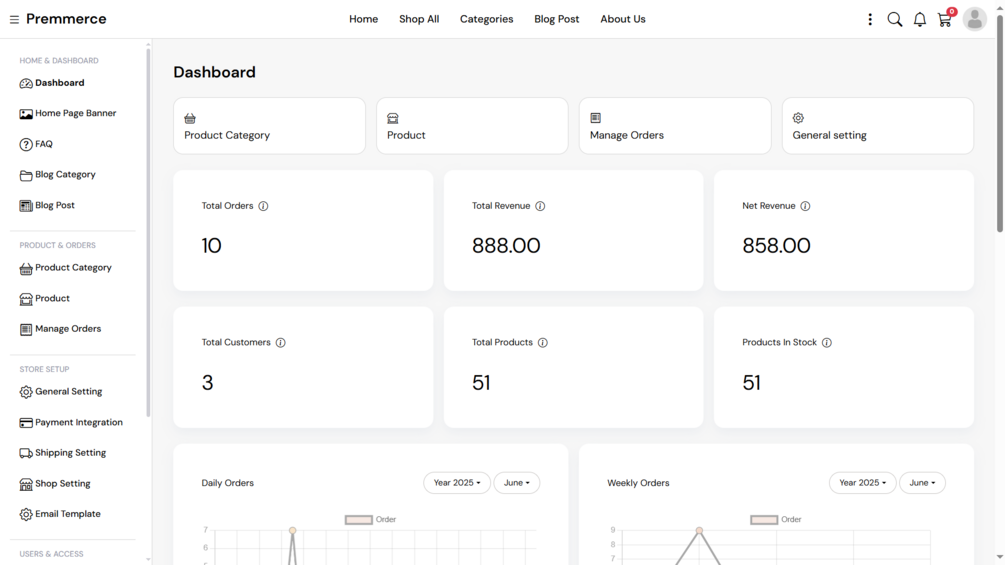Click the sidebar Blog Post icon

[x=26, y=206]
